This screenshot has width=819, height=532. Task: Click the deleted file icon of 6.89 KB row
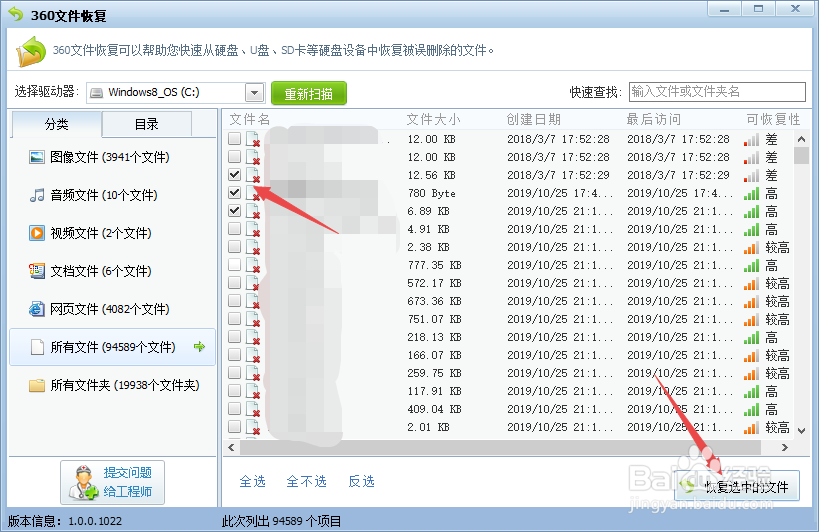click(x=253, y=211)
